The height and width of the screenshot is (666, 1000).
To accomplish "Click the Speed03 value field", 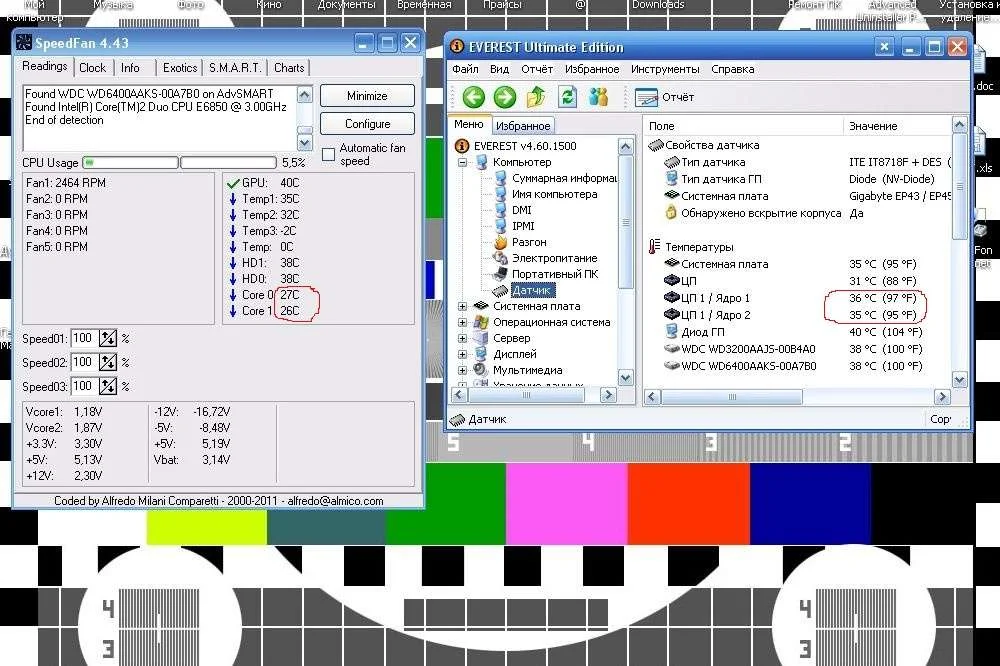I will 84,386.
